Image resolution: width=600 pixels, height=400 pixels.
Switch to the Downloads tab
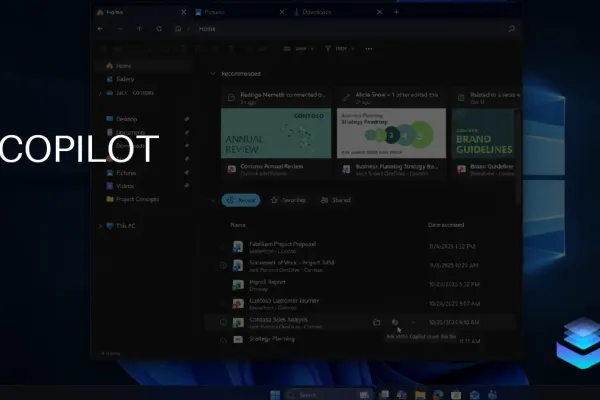click(x=337, y=12)
